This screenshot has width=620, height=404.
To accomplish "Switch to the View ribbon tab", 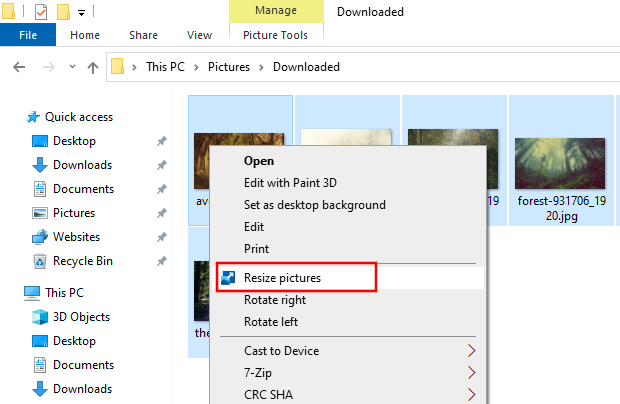I will pyautogui.click(x=199, y=35).
